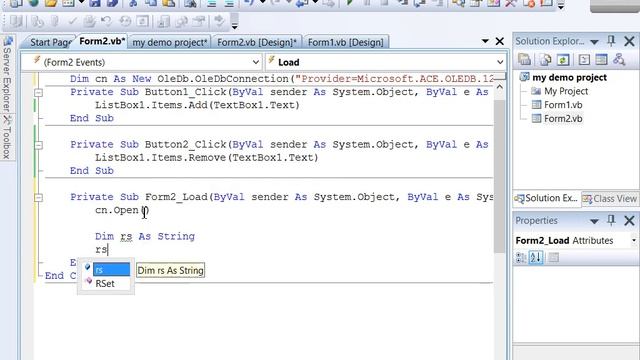This screenshot has height=360, width=640.
Task: Open the Server Explorer side tab
Action: (x=7, y=74)
